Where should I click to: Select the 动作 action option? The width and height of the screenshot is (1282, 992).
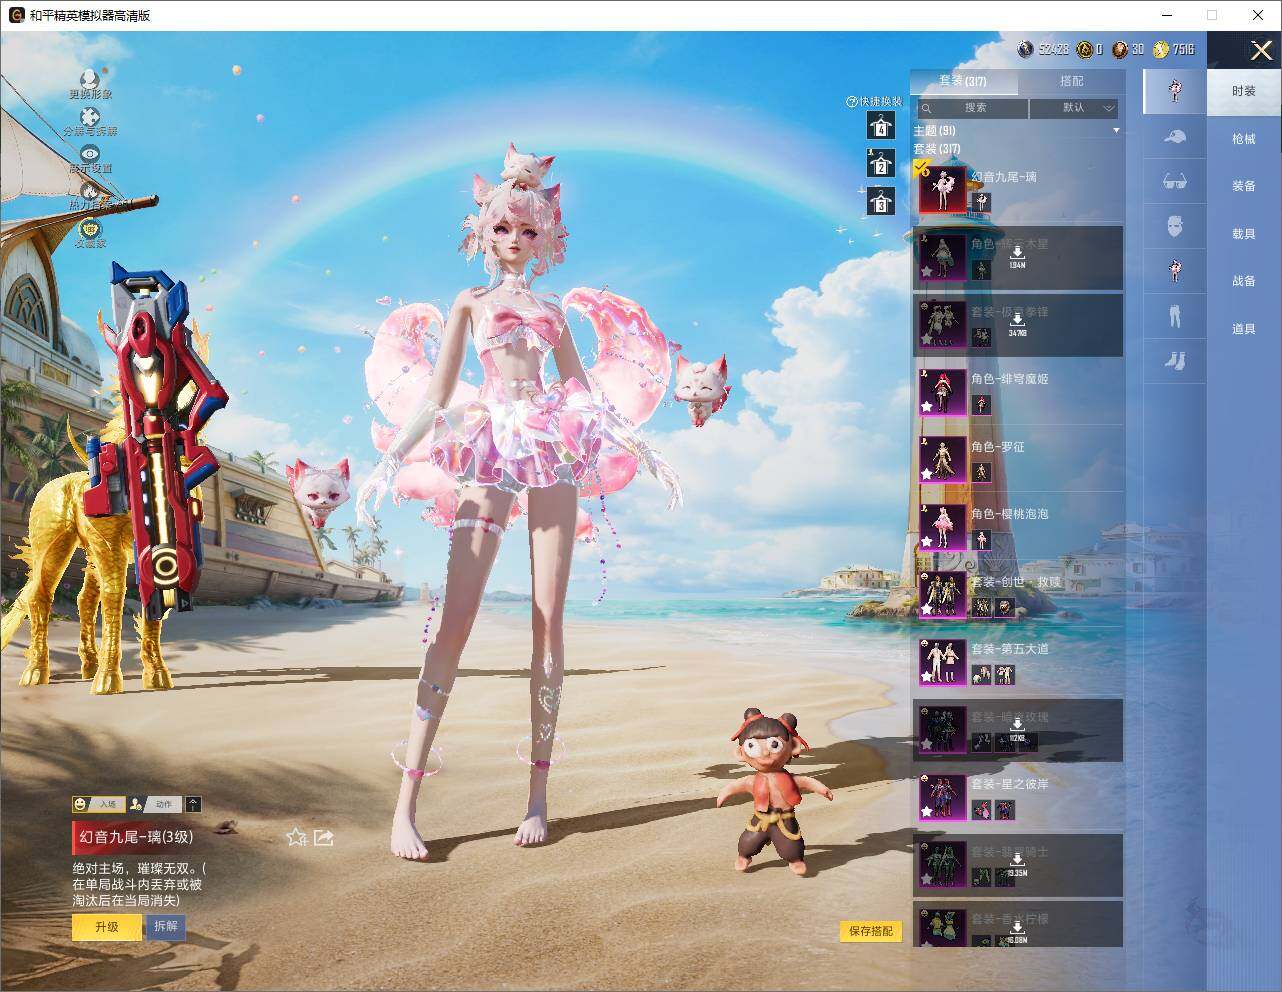[155, 804]
